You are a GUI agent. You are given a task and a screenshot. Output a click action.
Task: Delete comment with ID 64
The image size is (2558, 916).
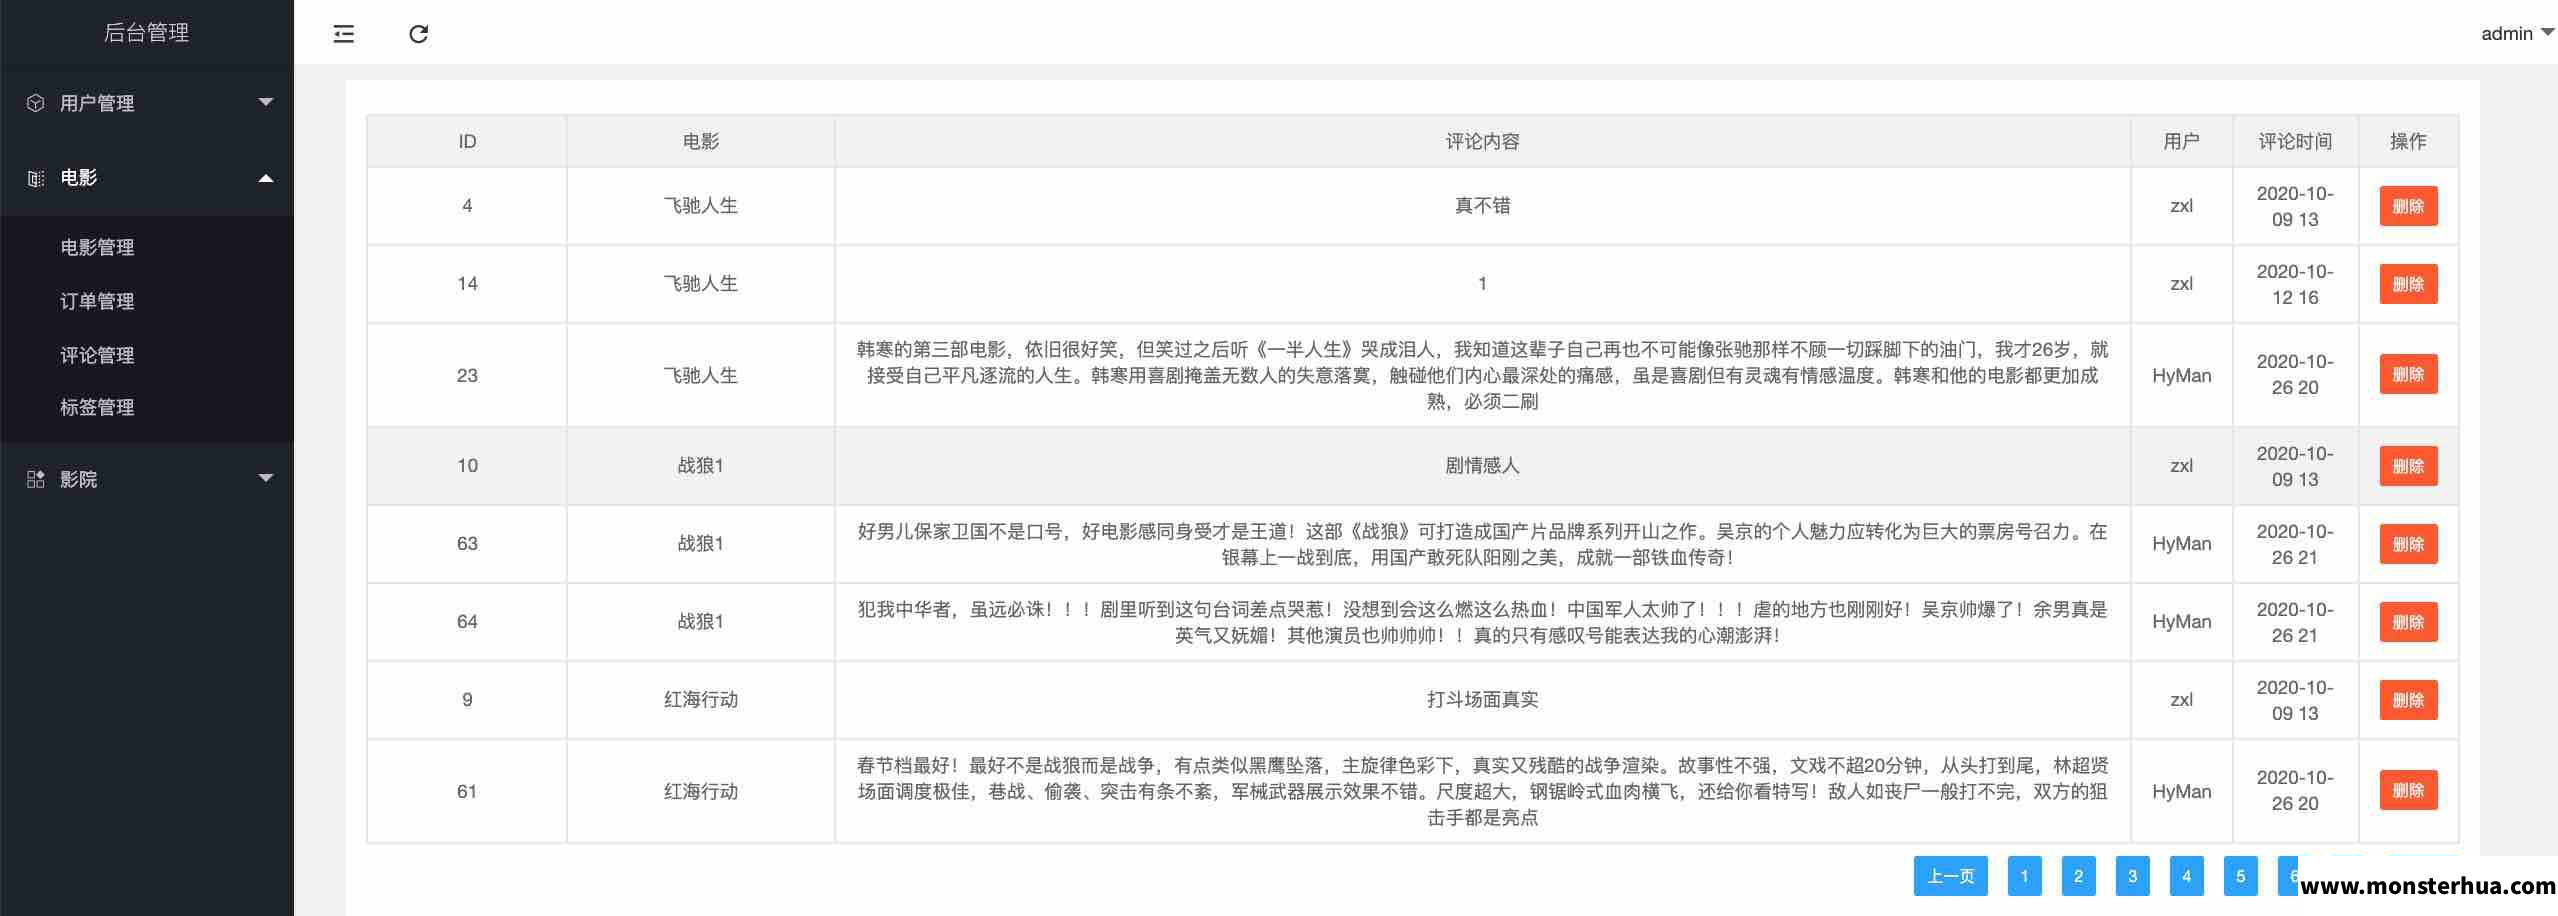point(2408,622)
